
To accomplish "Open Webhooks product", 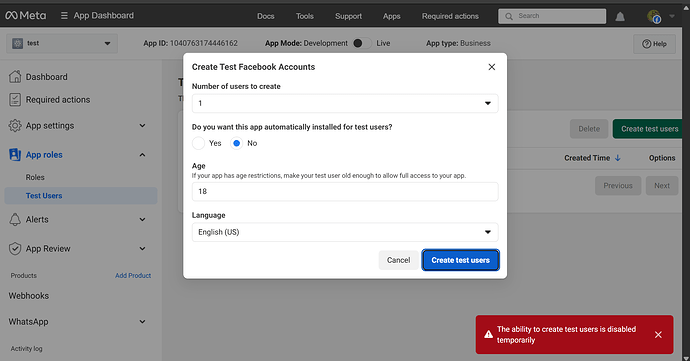I will pos(29,296).
